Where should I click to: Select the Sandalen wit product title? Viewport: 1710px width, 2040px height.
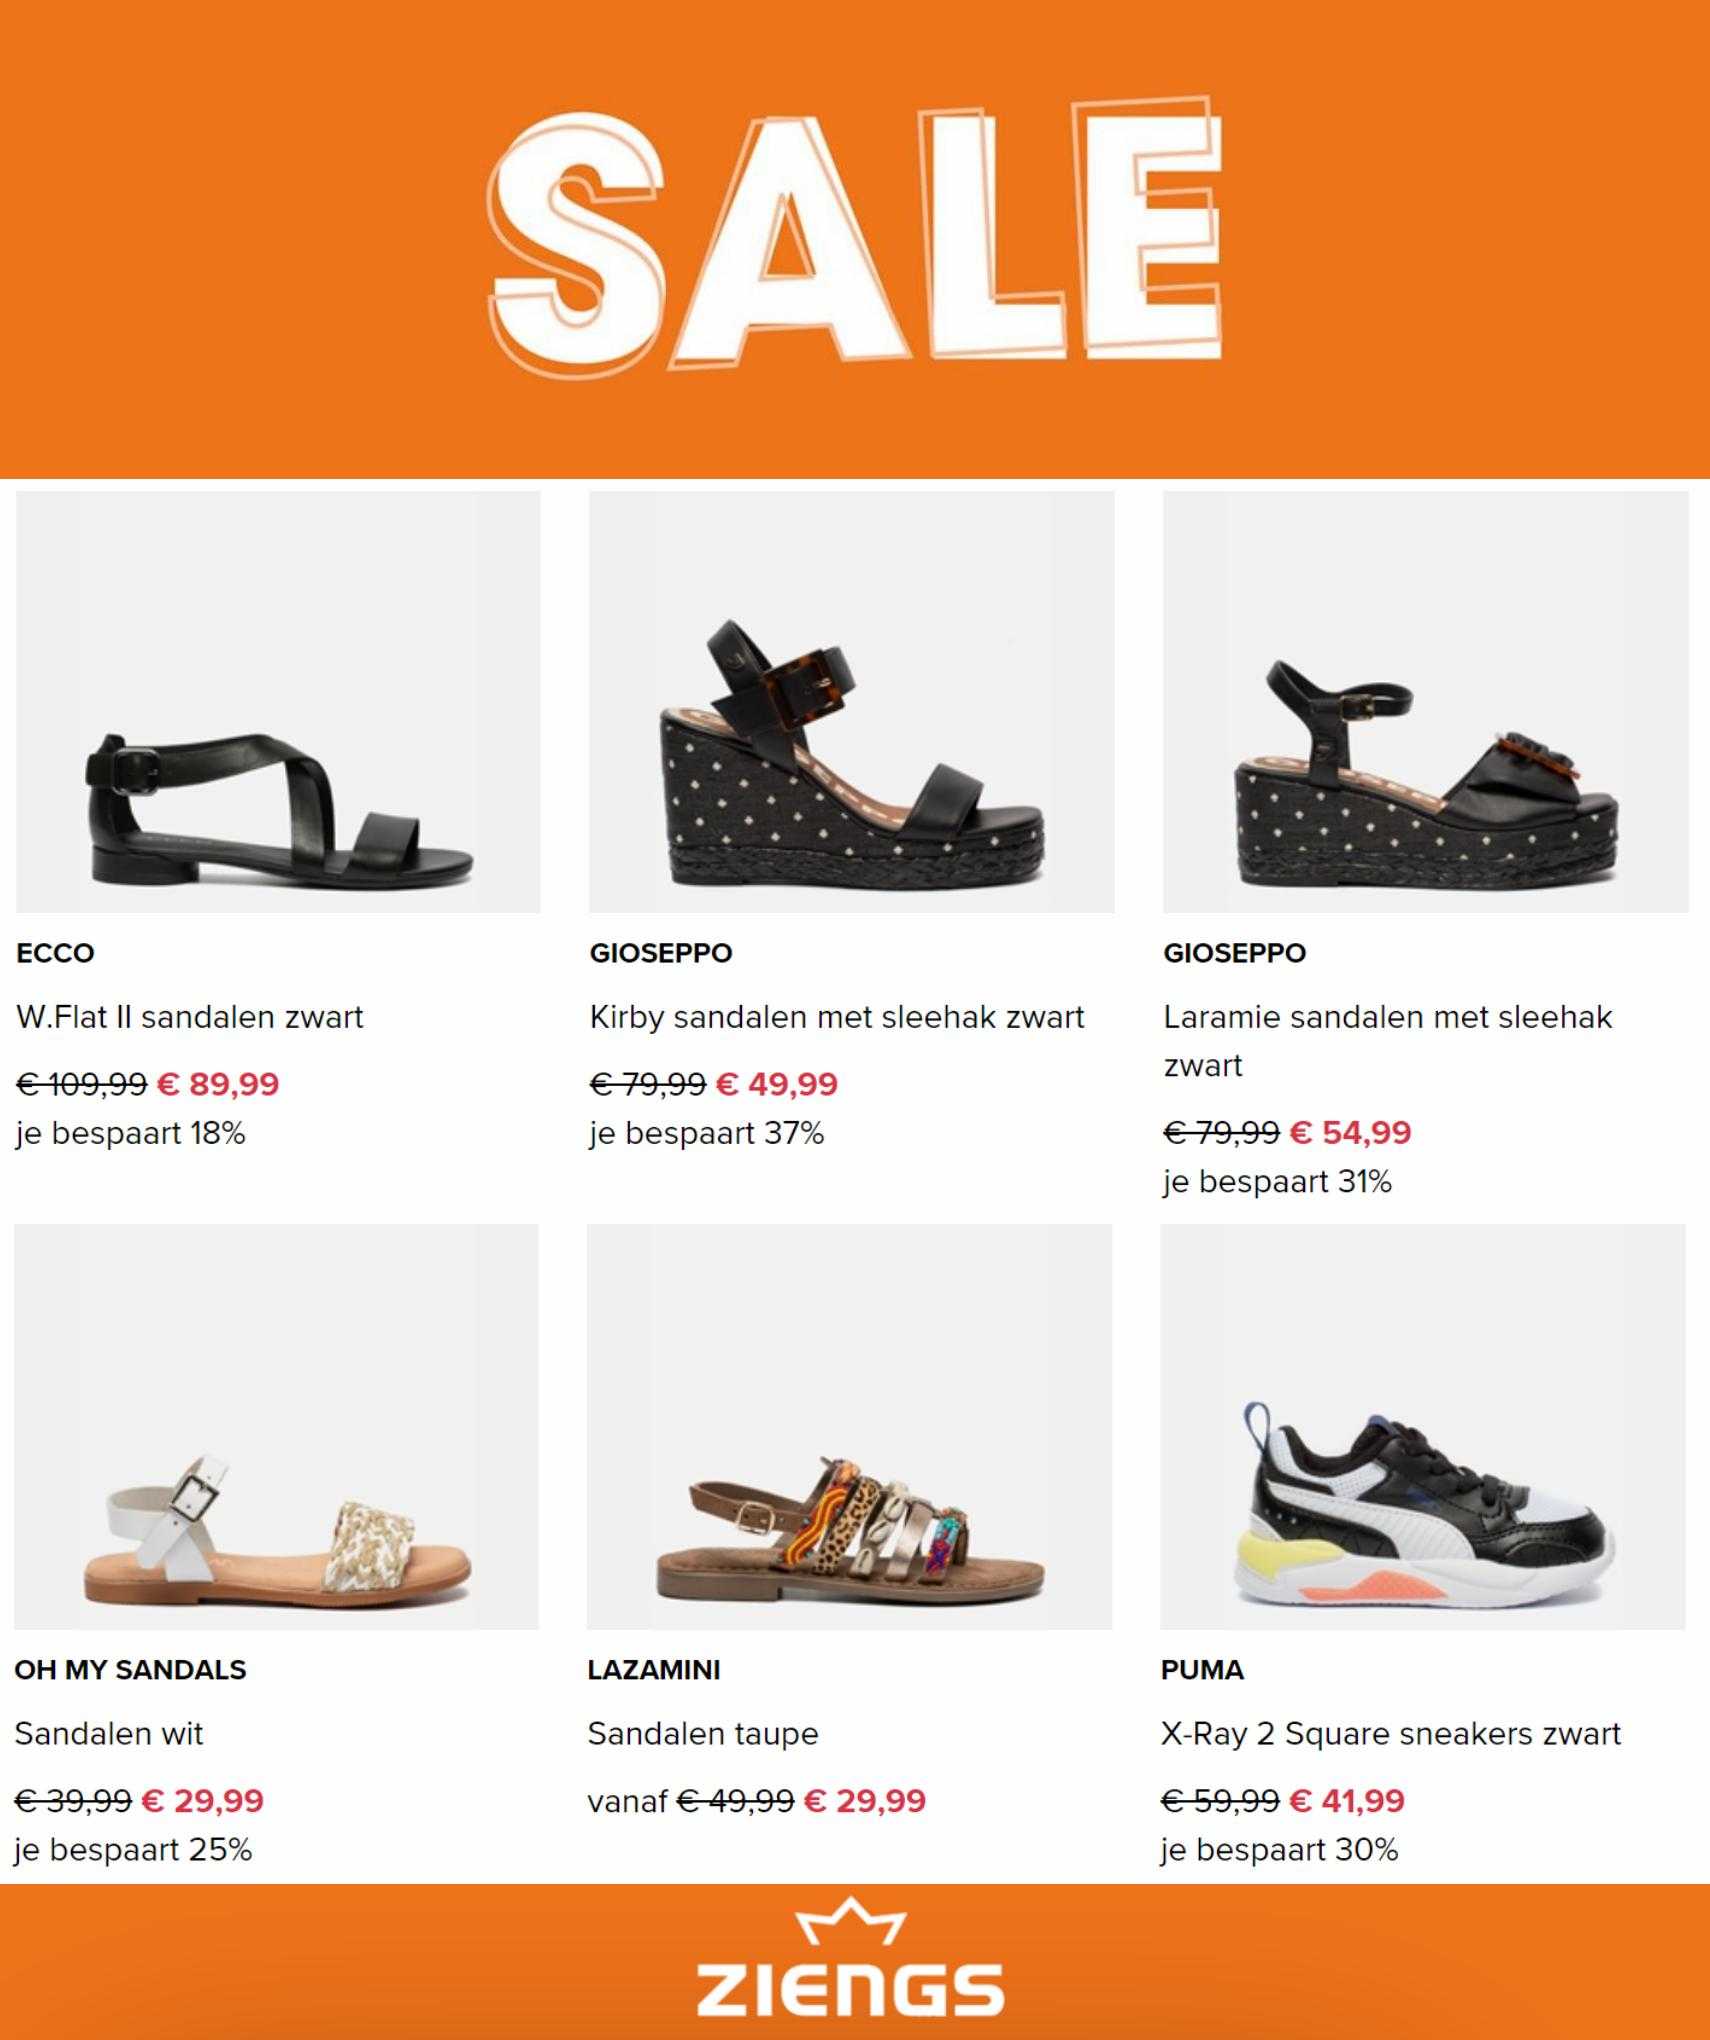click(x=109, y=1733)
